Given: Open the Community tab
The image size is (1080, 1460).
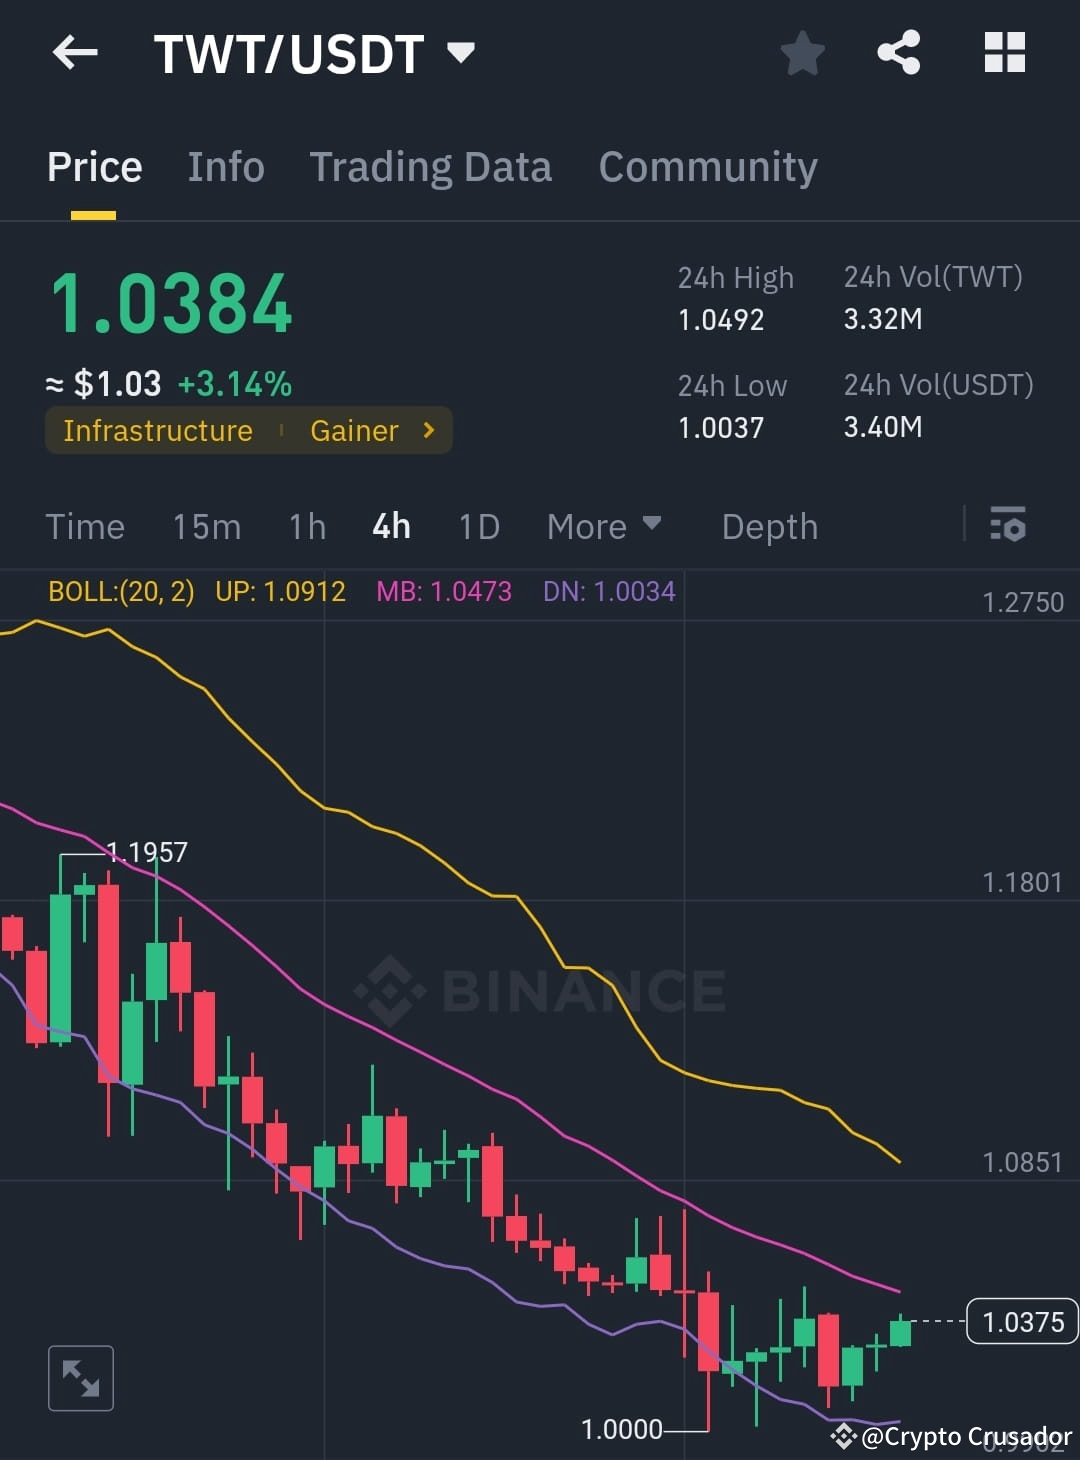Looking at the screenshot, I should pos(707,167).
